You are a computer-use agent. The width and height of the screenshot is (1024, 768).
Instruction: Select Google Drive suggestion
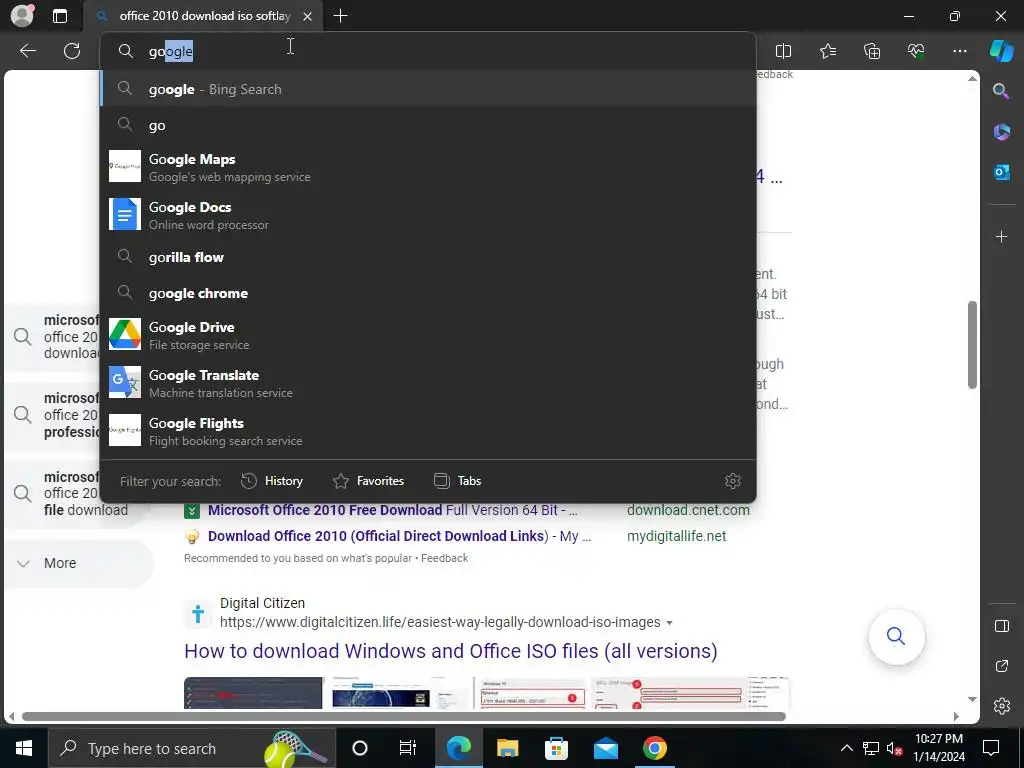pyautogui.click(x=428, y=335)
